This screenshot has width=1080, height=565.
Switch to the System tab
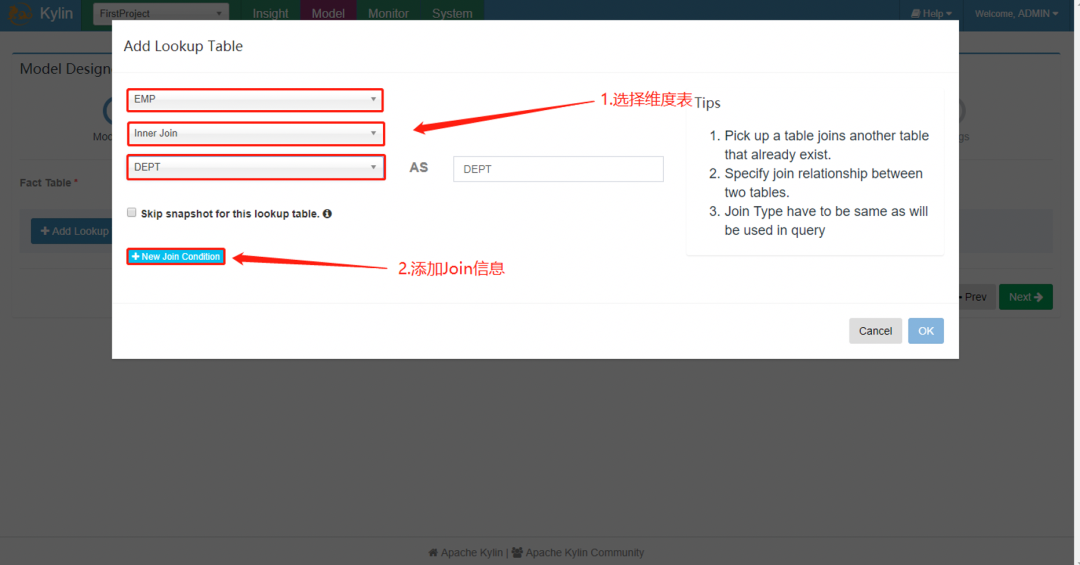(x=452, y=13)
